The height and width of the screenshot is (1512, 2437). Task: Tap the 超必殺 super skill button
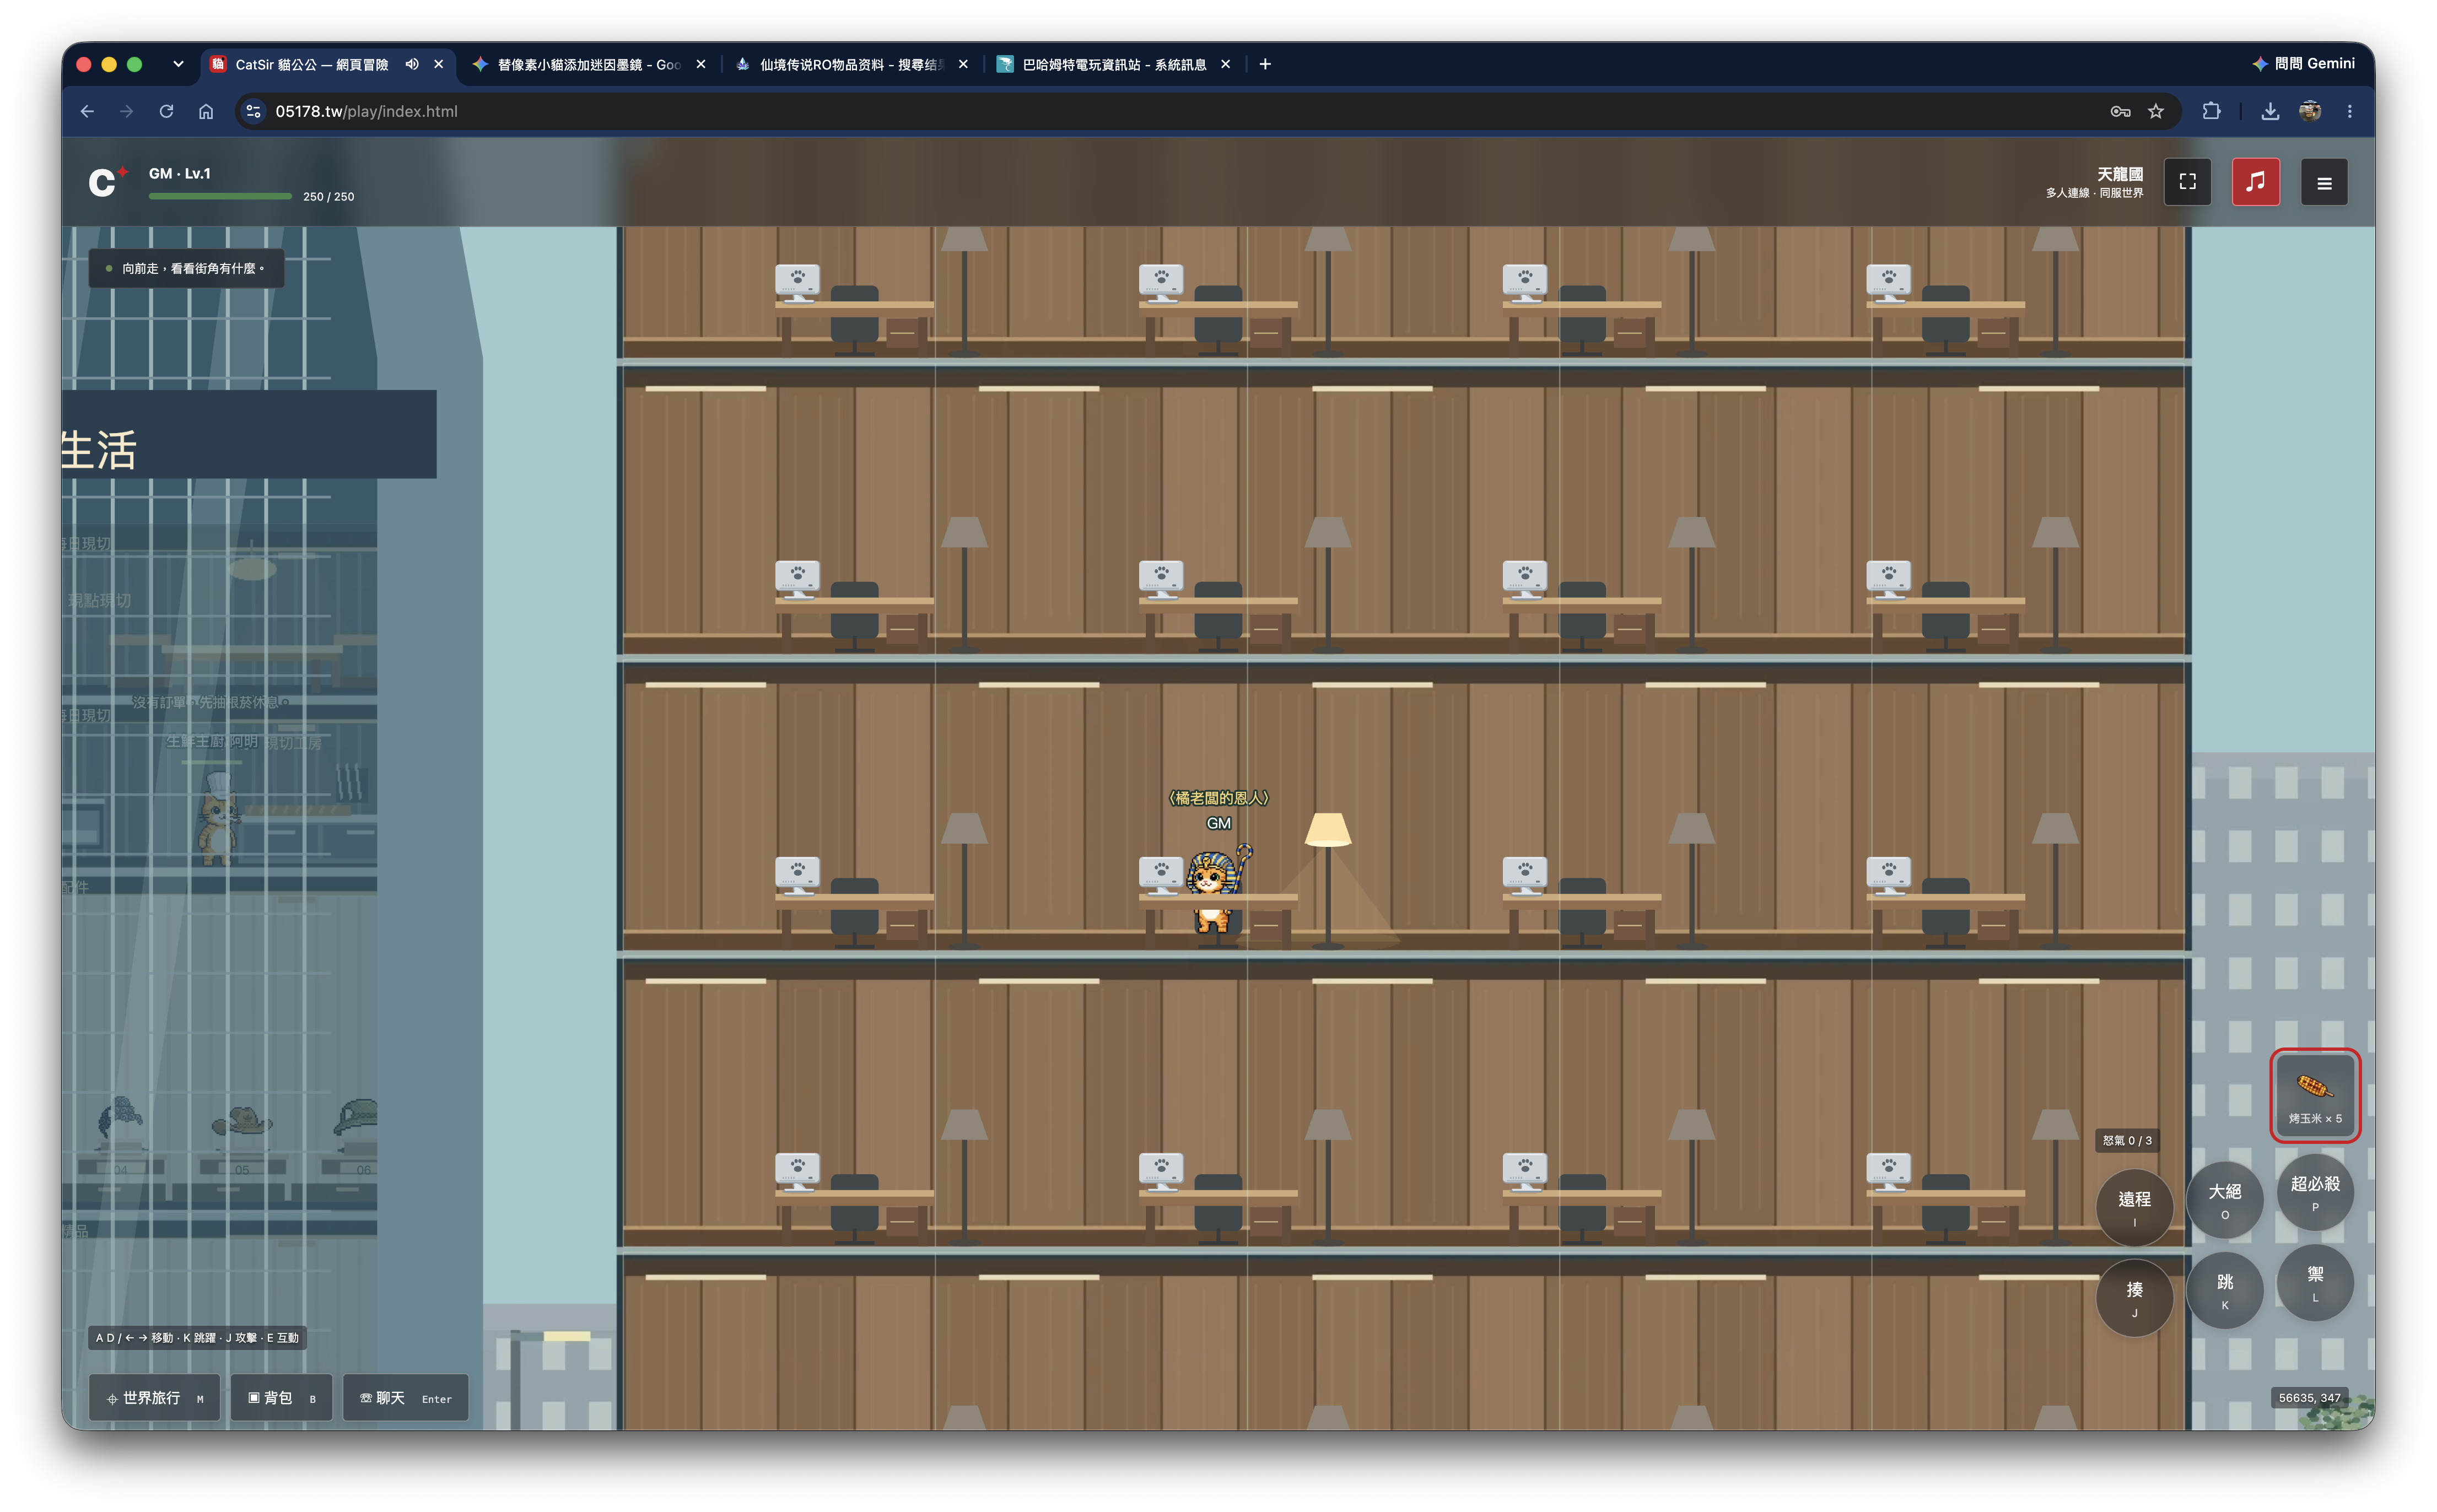pos(2314,1191)
